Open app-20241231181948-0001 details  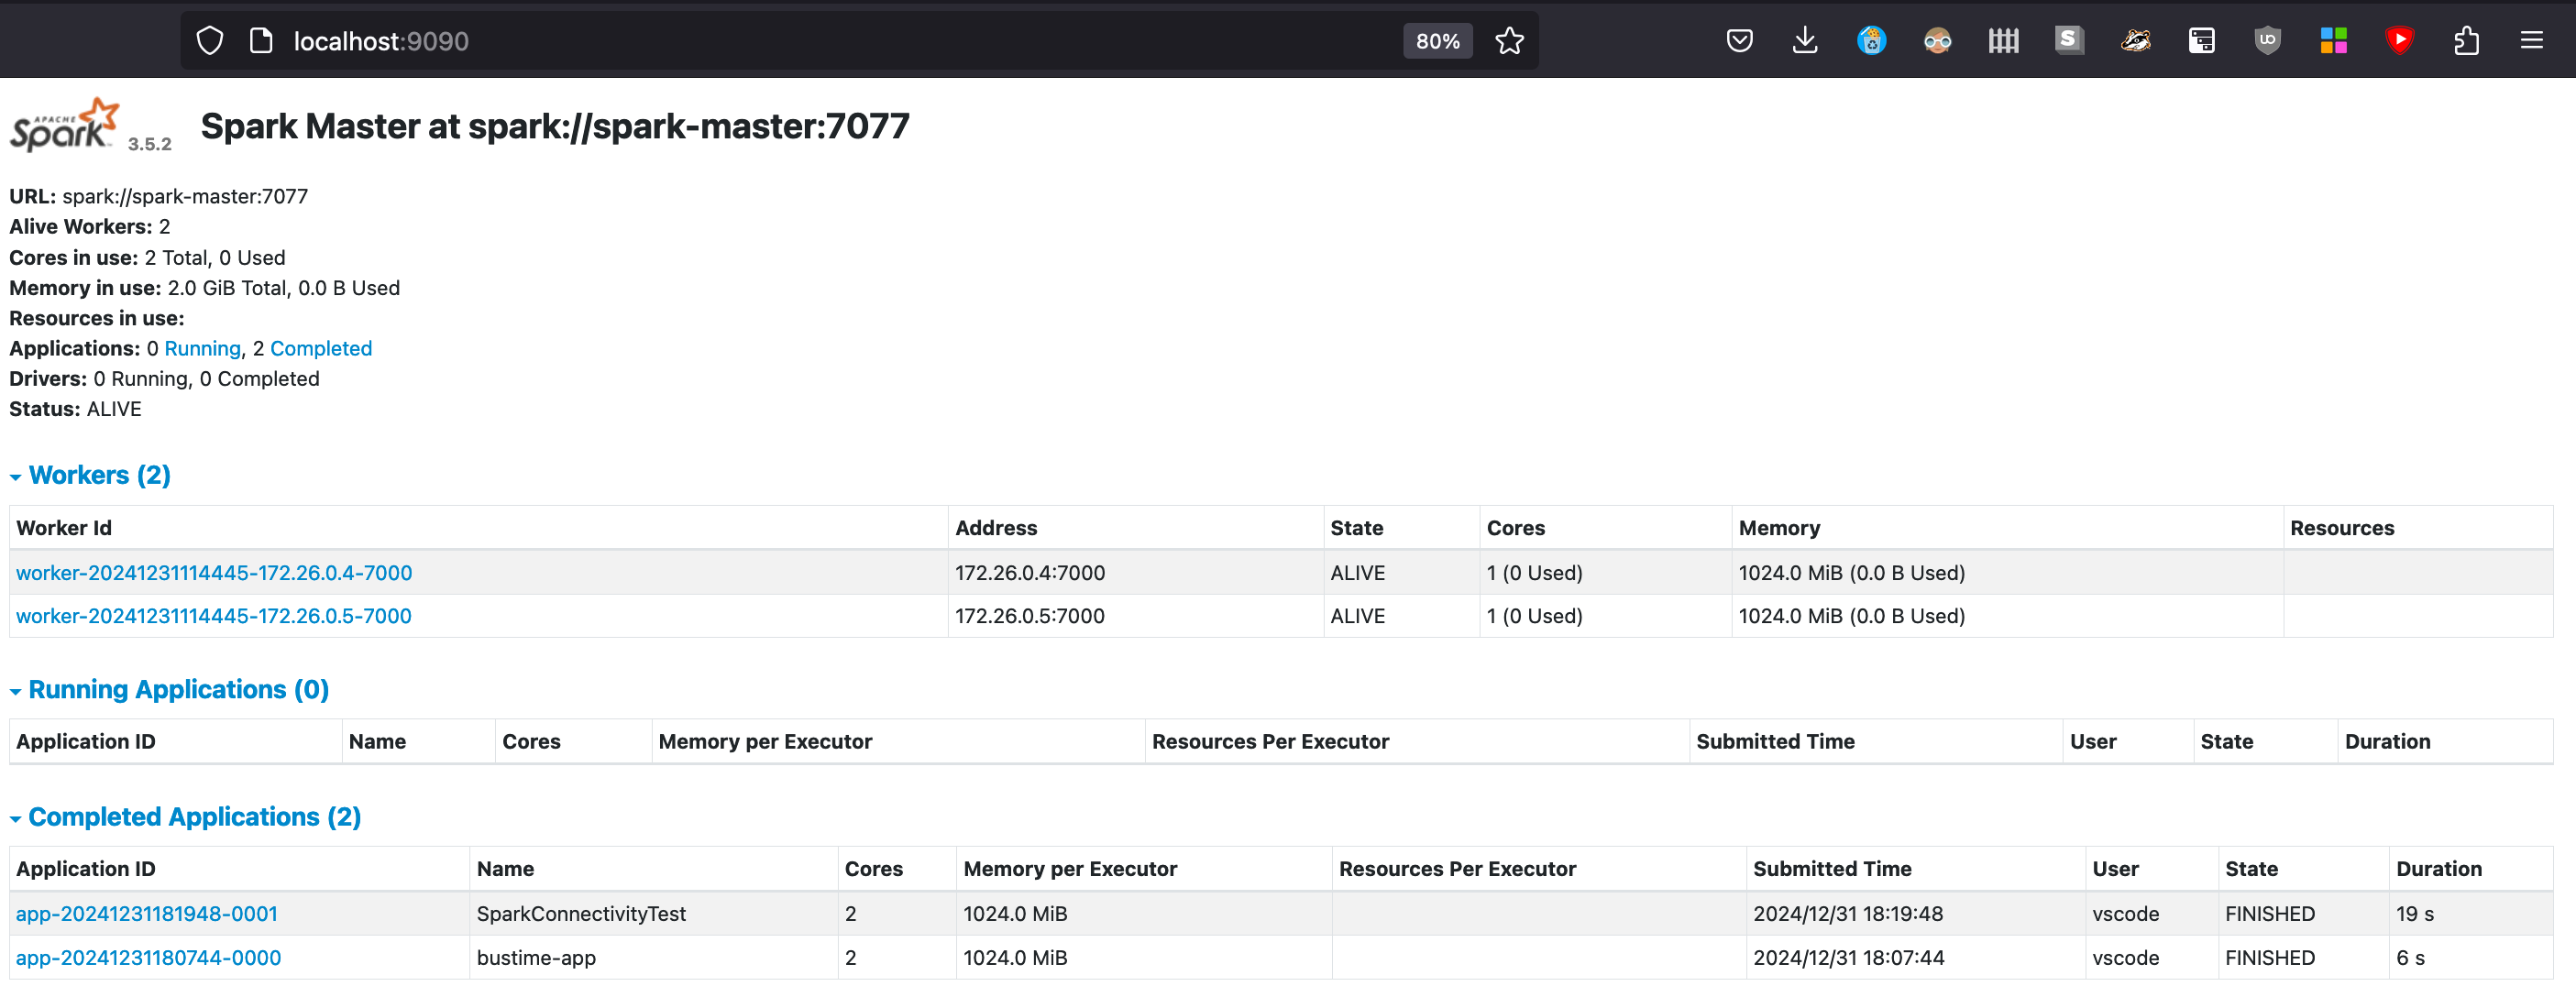click(x=147, y=914)
